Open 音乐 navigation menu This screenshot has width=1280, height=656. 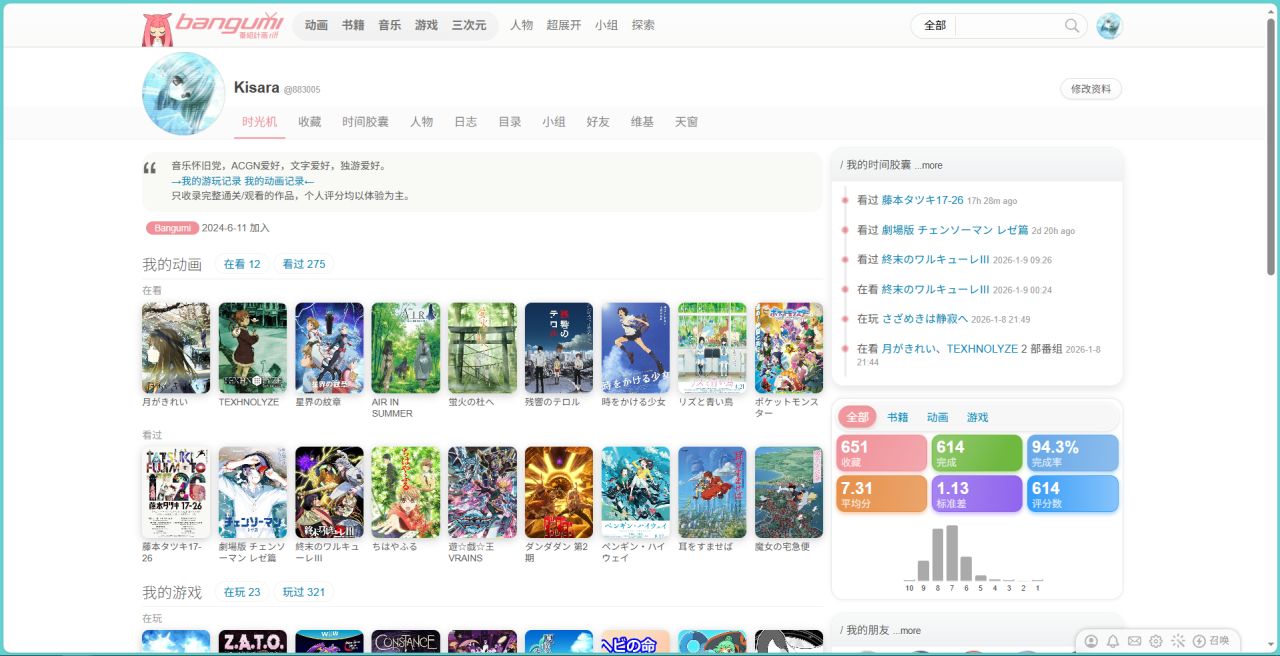[x=390, y=25]
